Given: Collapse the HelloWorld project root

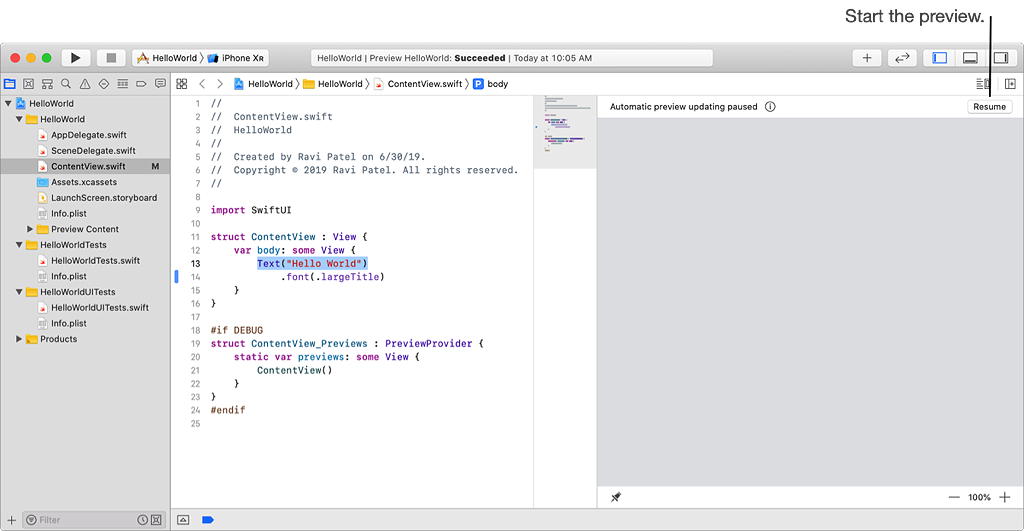Looking at the screenshot, I should click(x=8, y=103).
